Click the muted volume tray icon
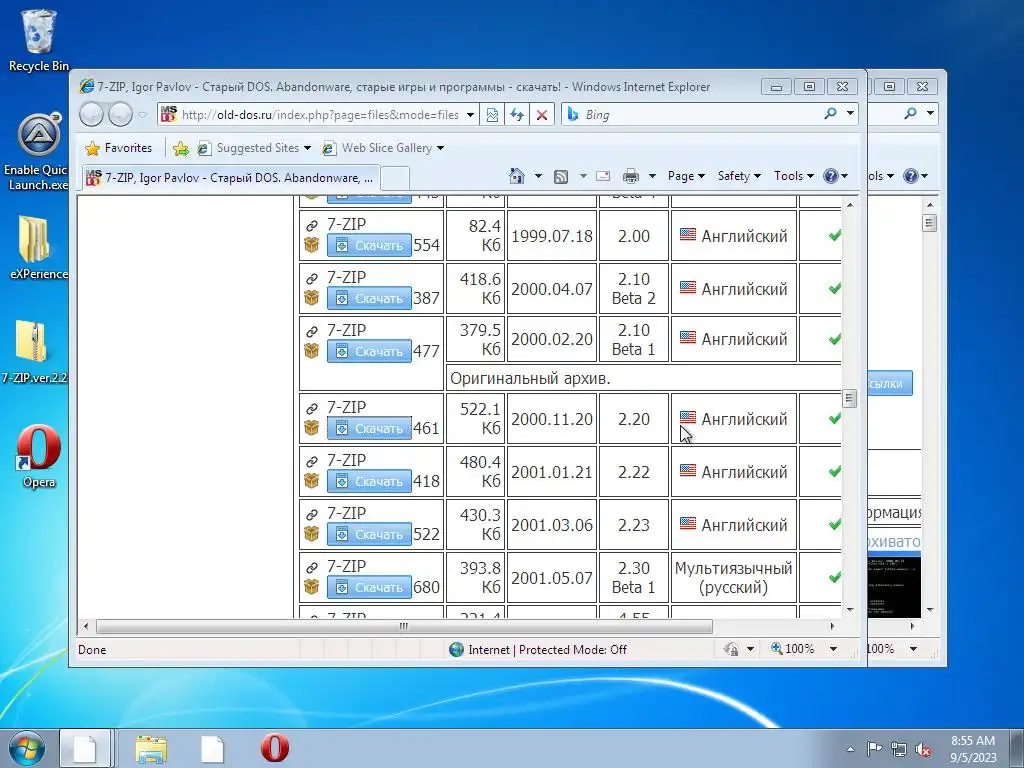The height and width of the screenshot is (768, 1024). click(923, 749)
